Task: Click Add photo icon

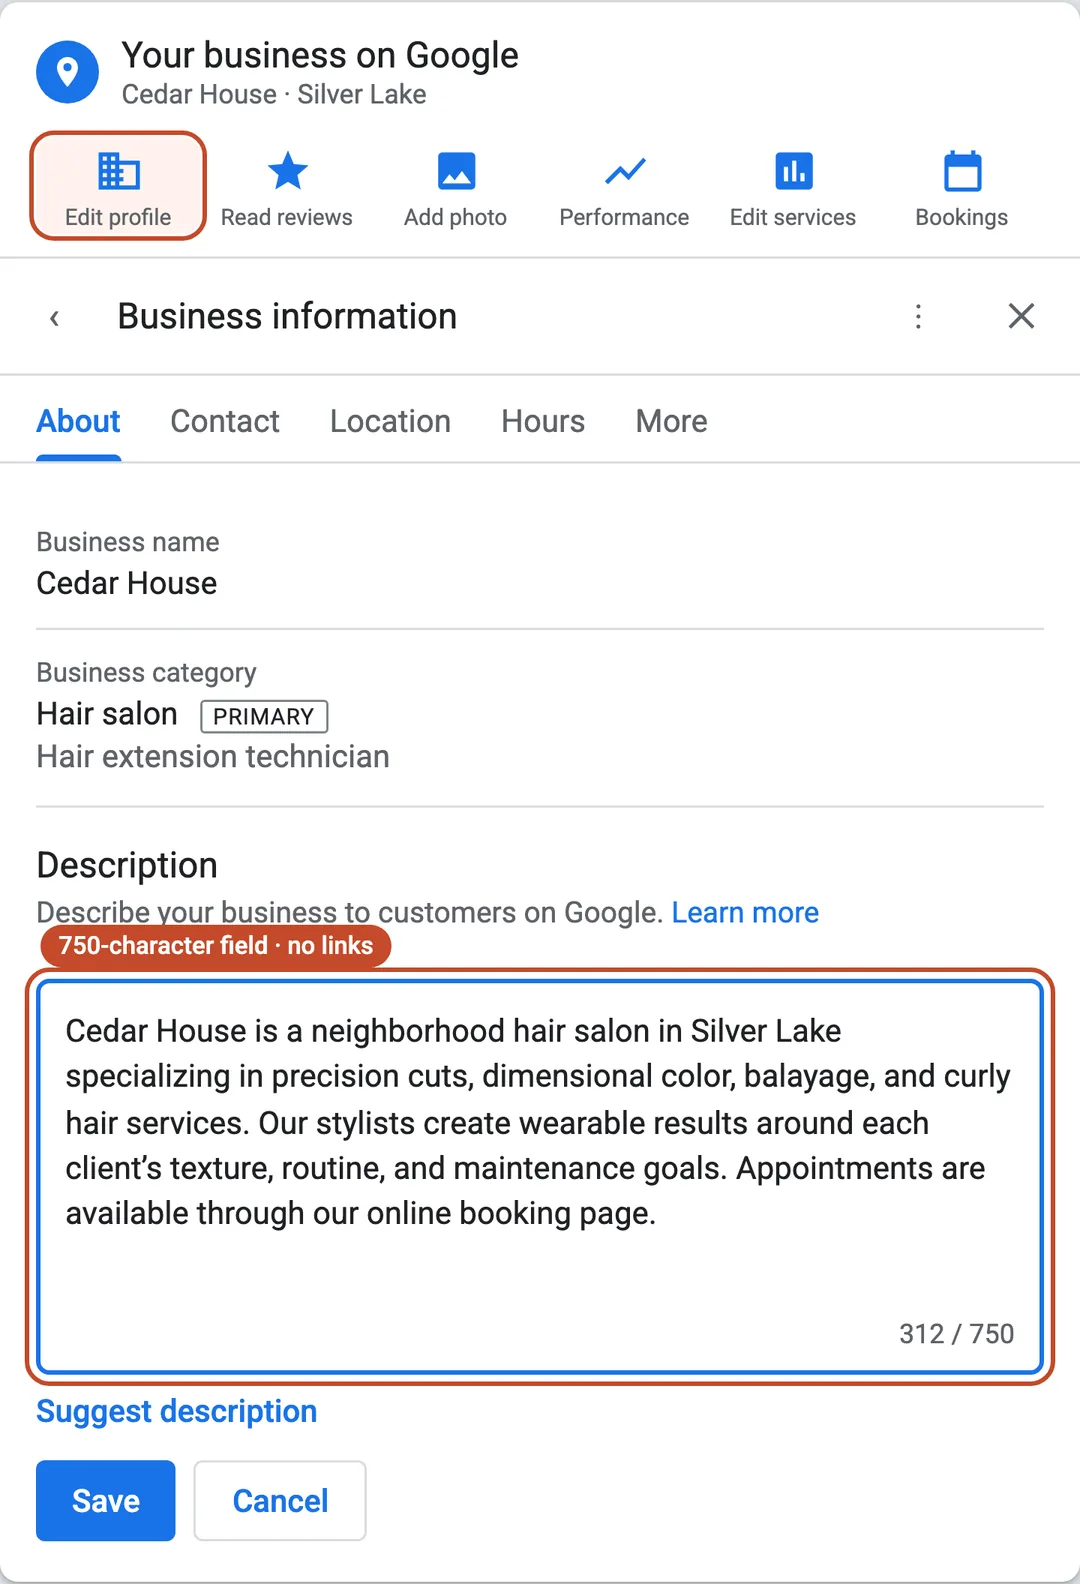Action: (456, 172)
